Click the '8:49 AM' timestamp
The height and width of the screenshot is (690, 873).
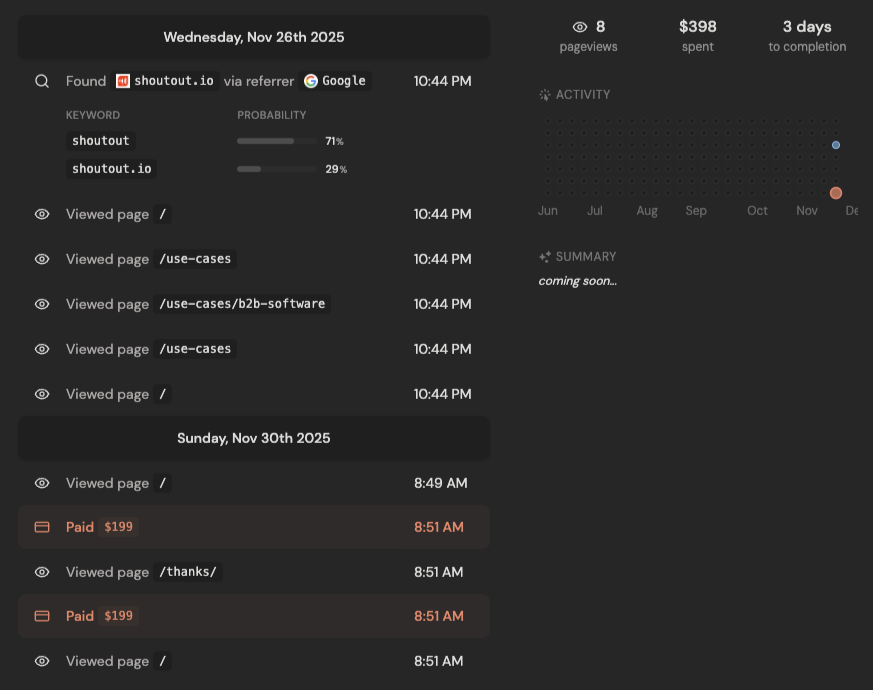[x=440, y=483]
